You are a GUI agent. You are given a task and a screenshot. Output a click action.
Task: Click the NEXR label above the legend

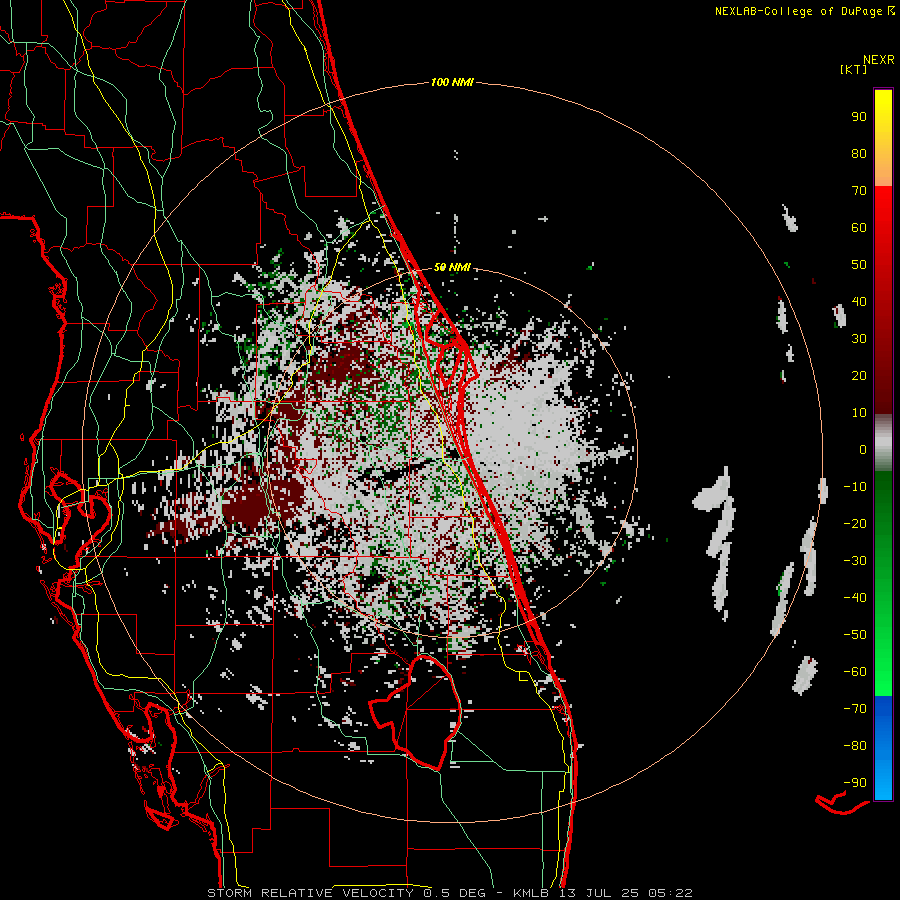pos(879,60)
